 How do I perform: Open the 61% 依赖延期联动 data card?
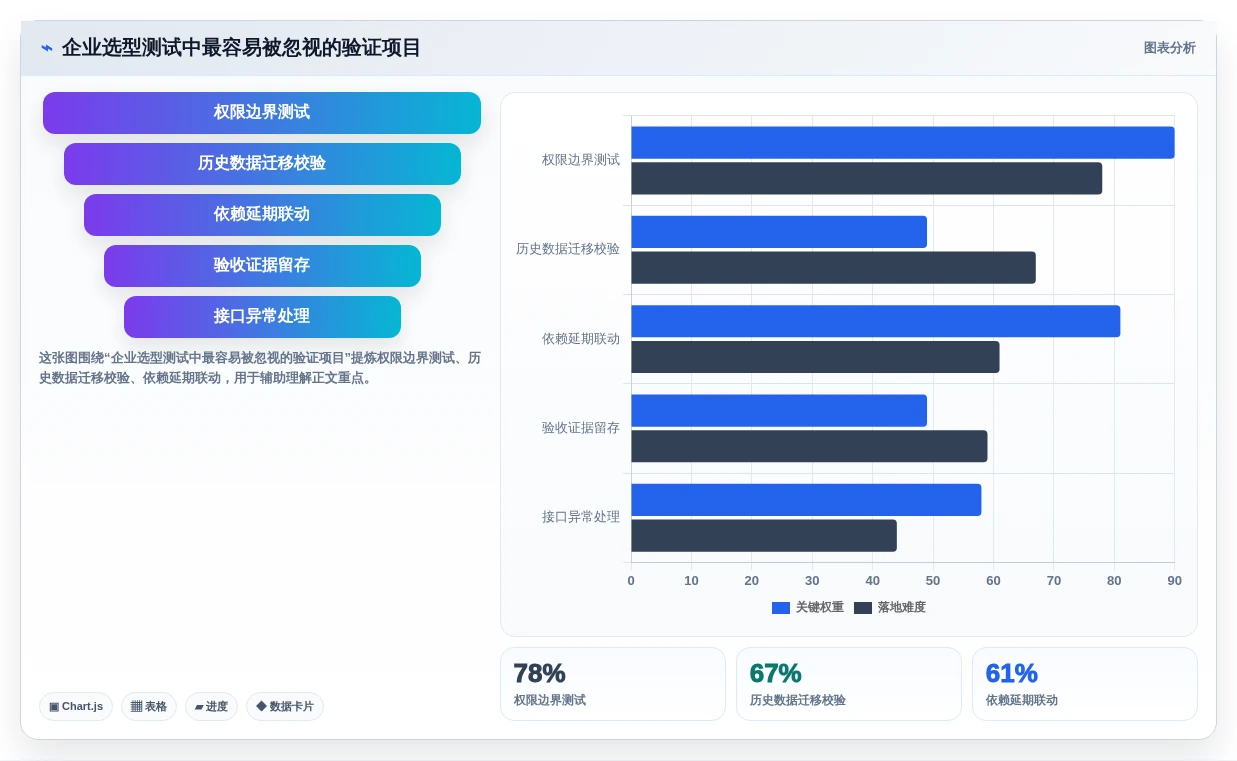(1085, 684)
